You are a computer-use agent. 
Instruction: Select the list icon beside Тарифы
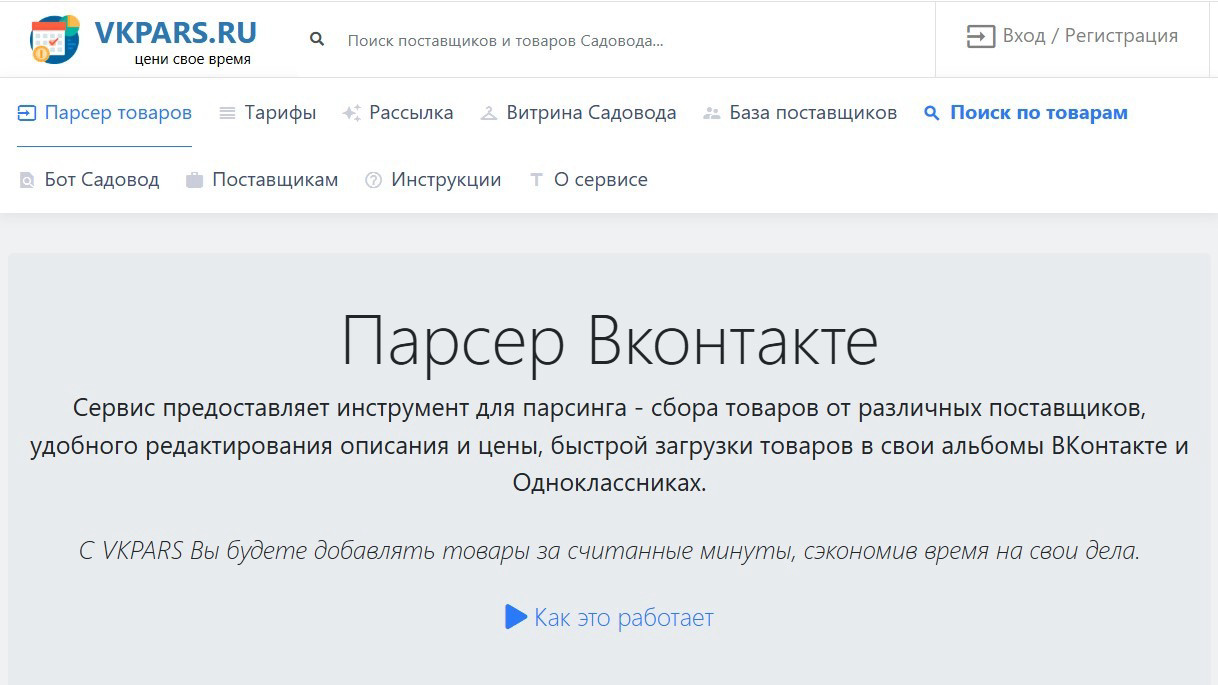(225, 112)
